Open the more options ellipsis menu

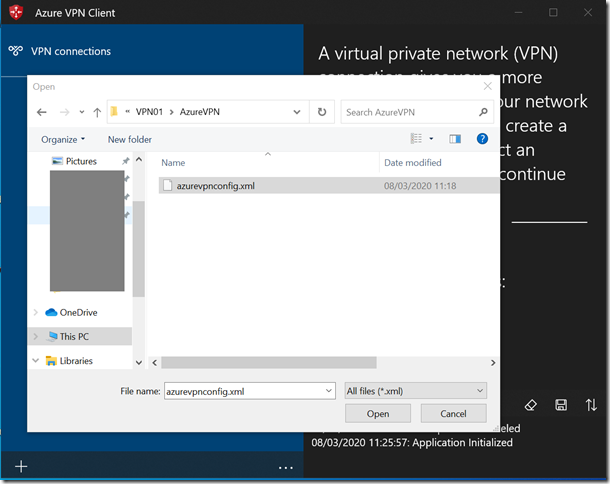286,467
